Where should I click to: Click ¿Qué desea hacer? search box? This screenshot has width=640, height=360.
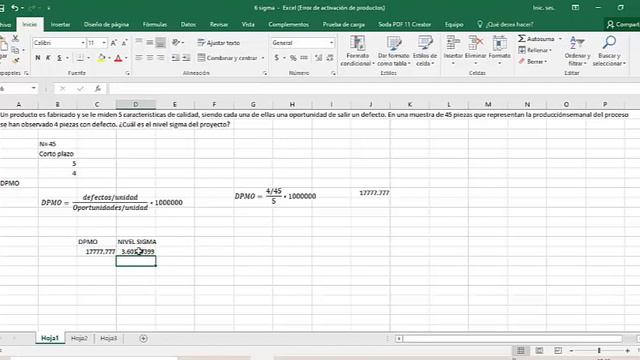pyautogui.click(x=505, y=24)
